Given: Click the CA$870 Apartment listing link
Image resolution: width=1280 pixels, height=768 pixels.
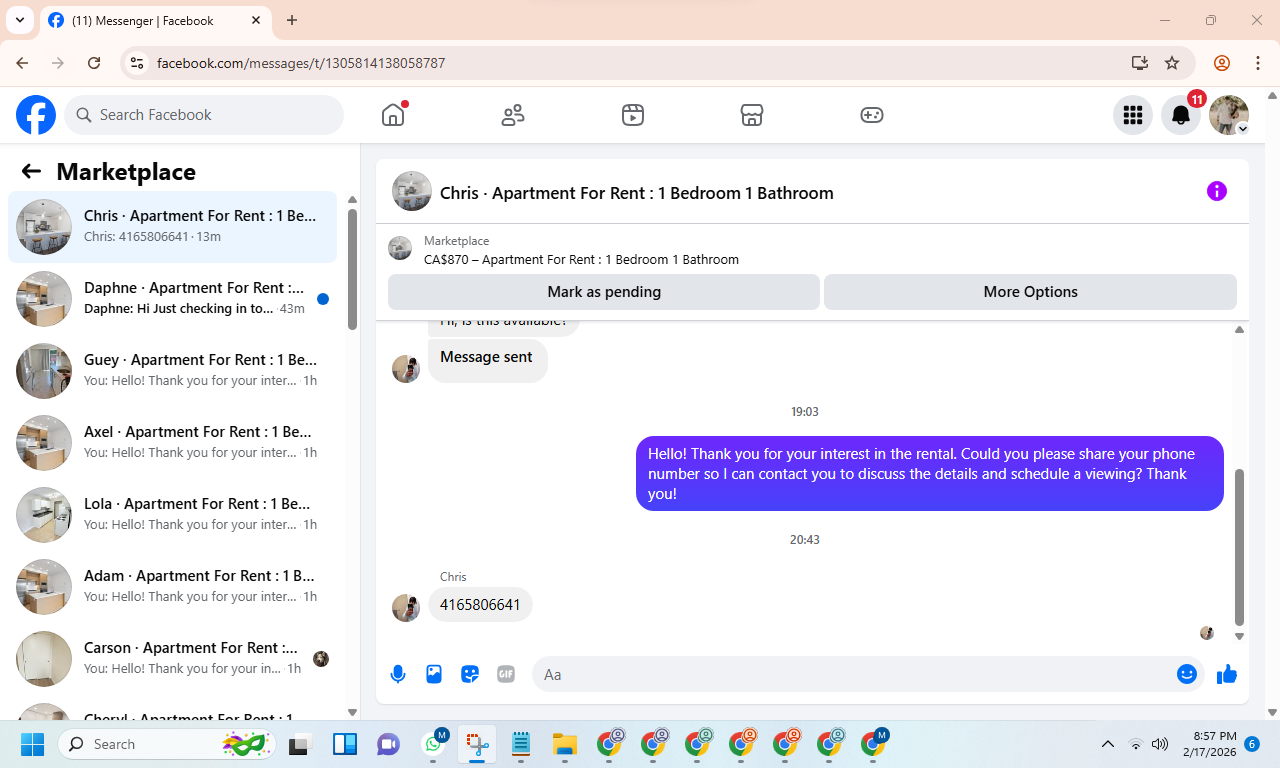Looking at the screenshot, I should [x=581, y=260].
